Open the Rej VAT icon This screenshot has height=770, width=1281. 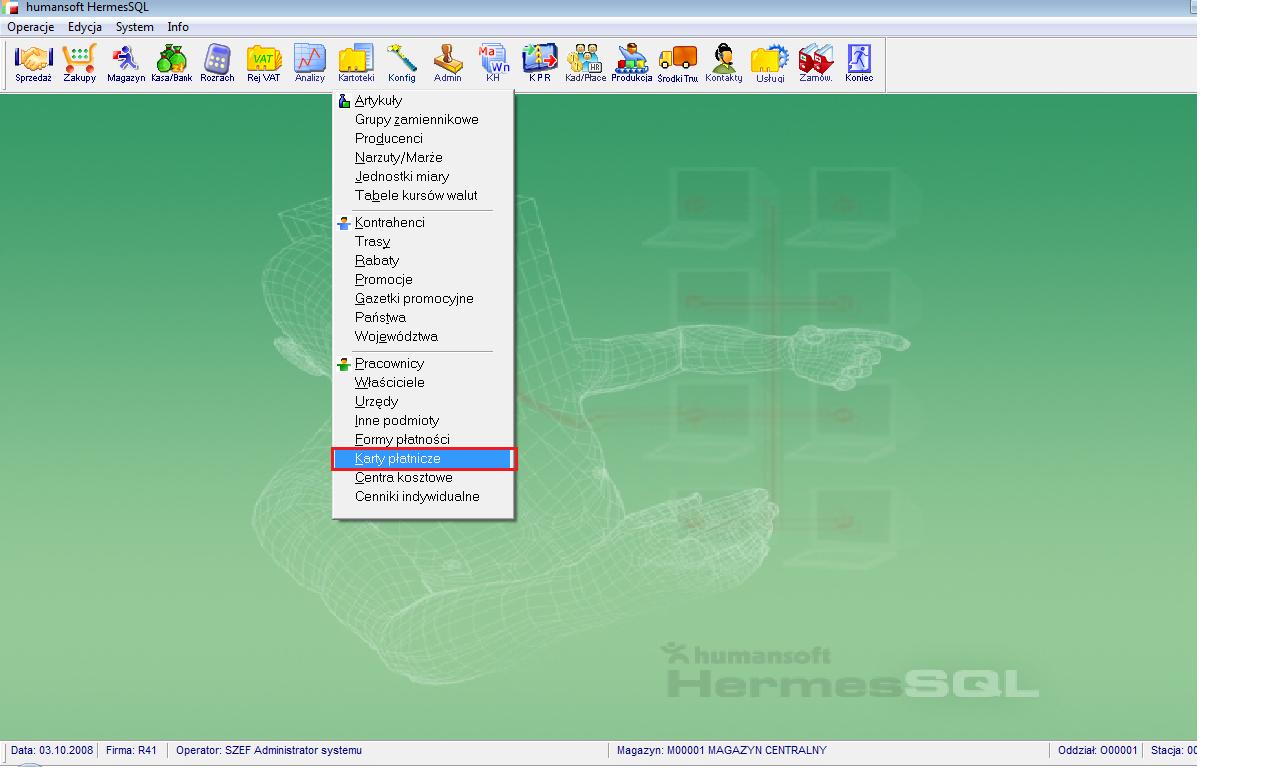click(x=264, y=63)
